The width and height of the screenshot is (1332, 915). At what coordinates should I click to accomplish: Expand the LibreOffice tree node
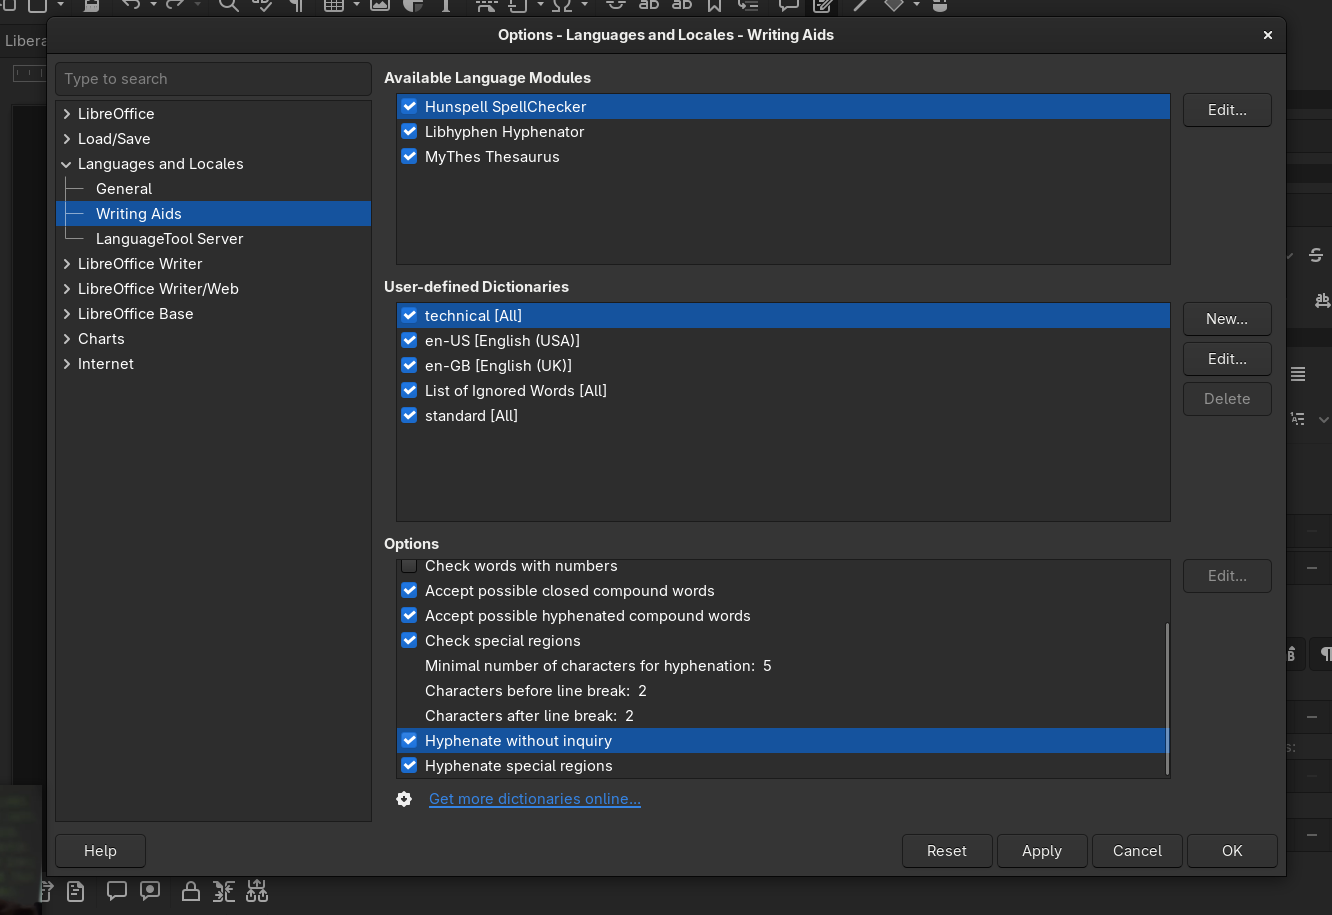pyautogui.click(x=66, y=114)
